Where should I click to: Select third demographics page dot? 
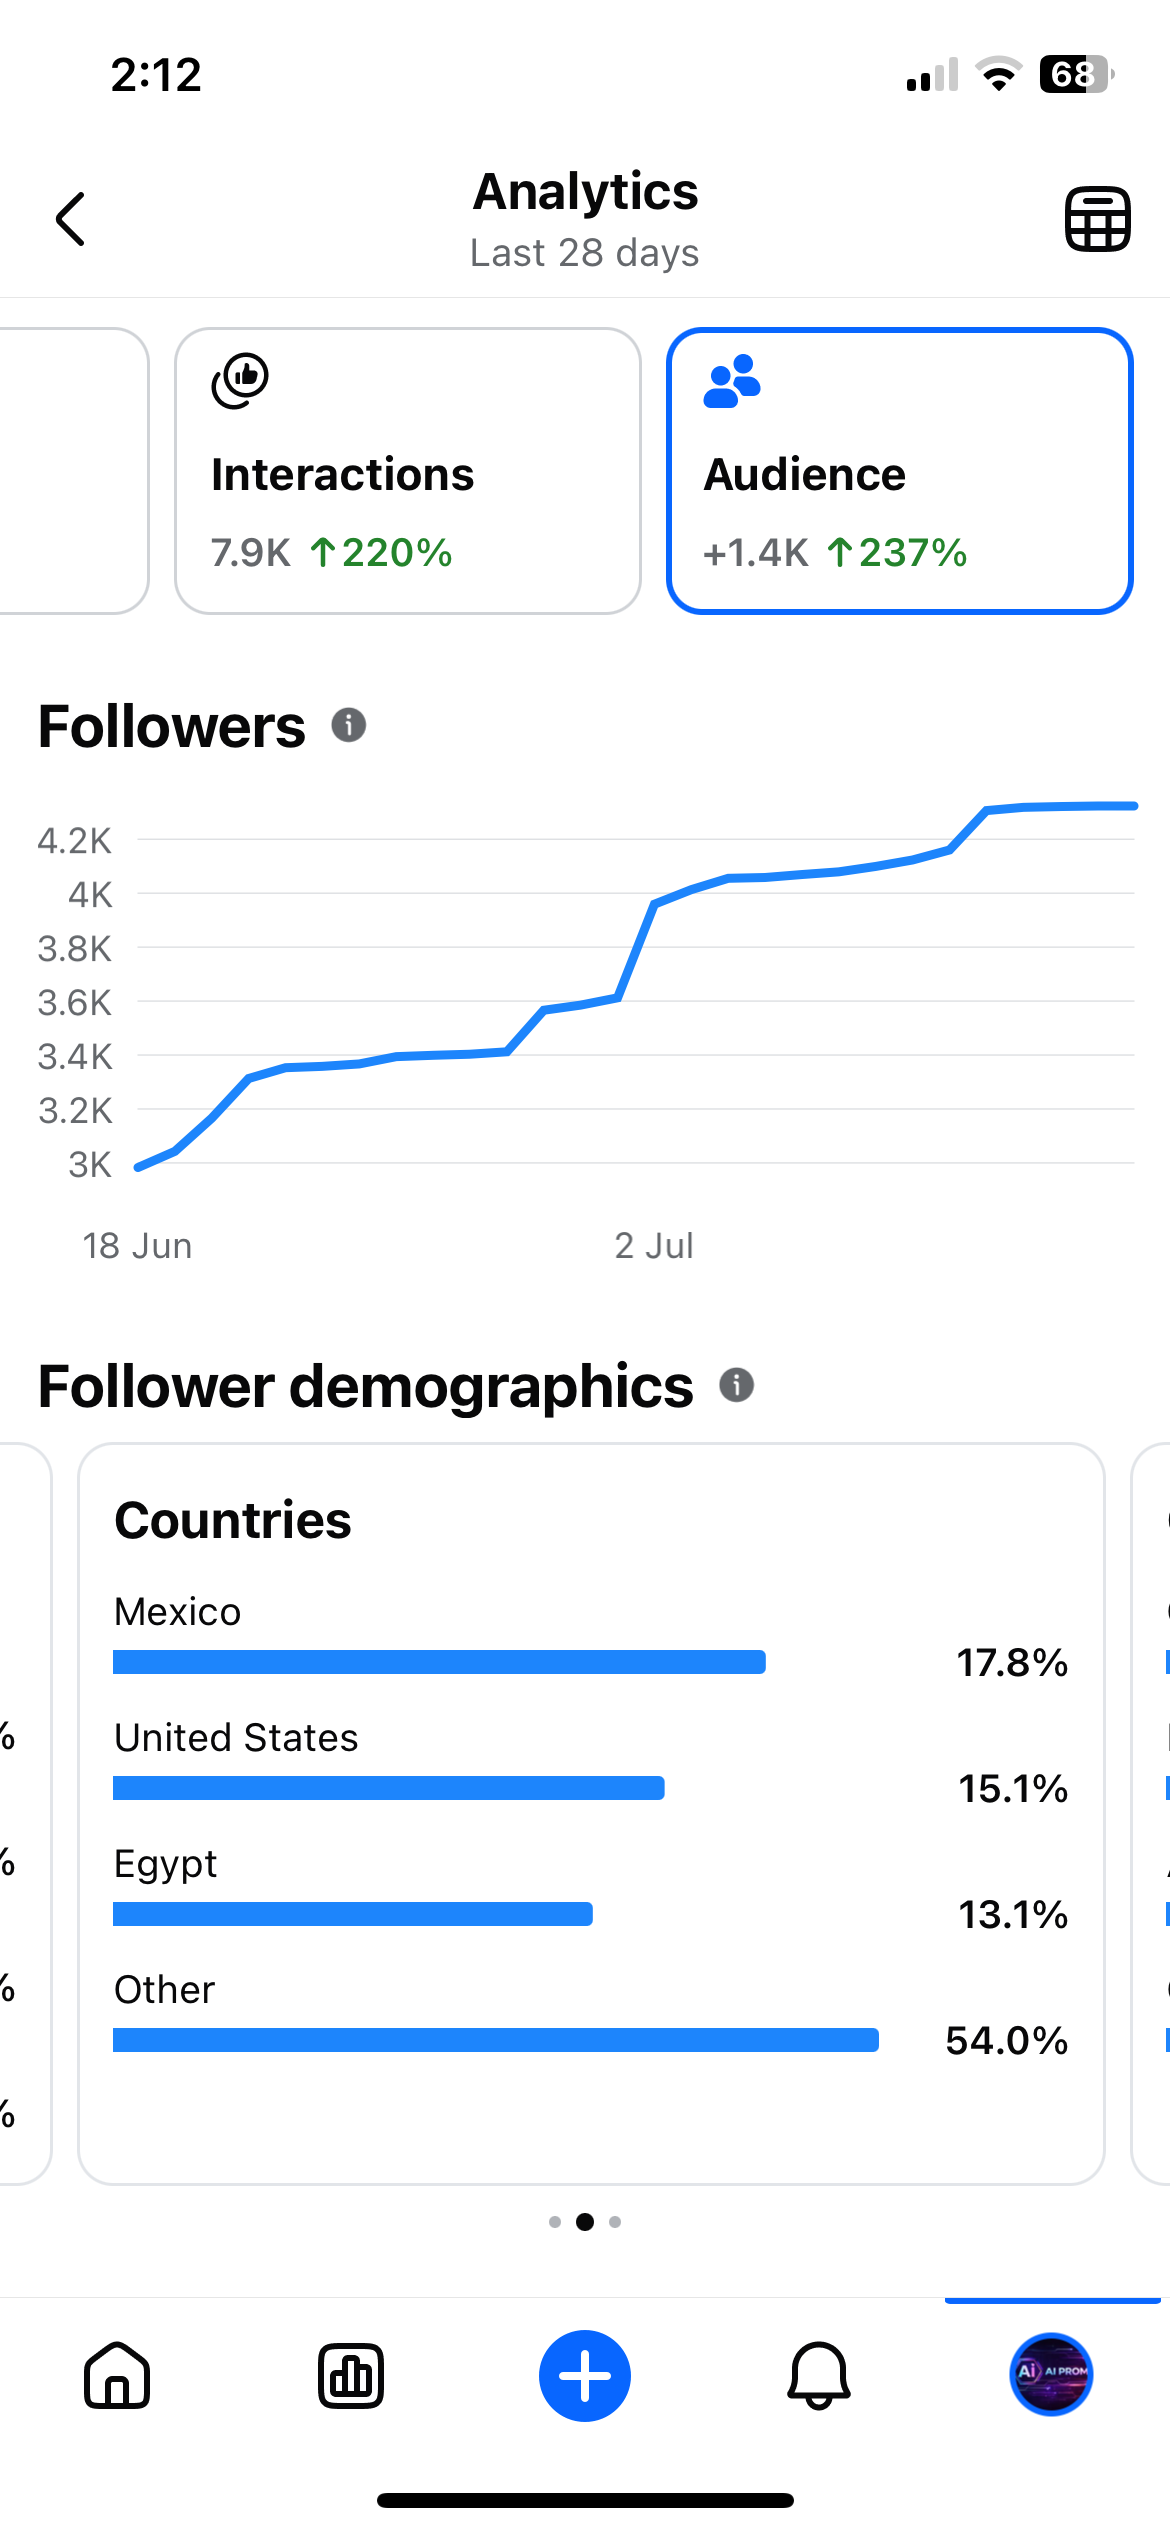pos(615,2222)
